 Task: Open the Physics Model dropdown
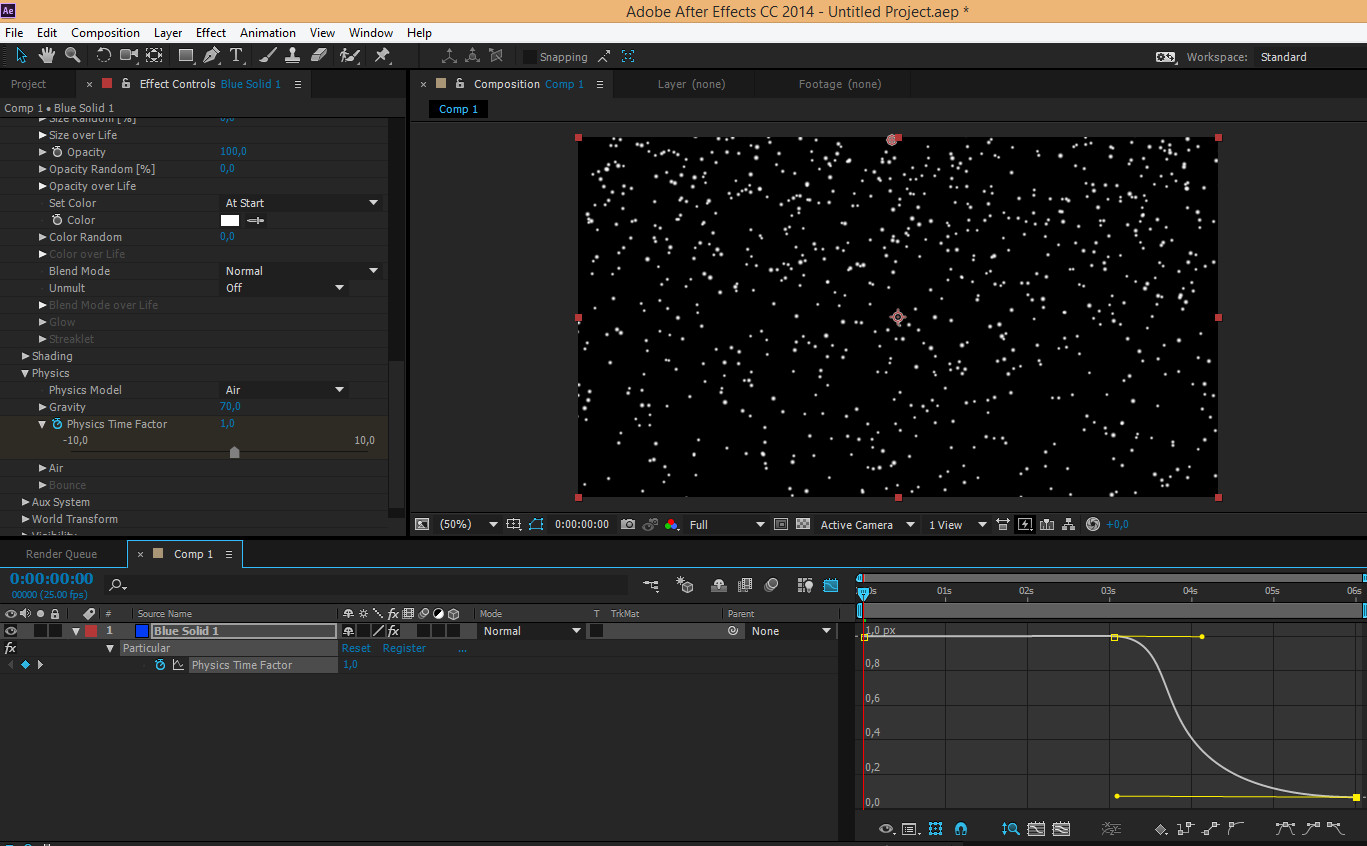283,390
